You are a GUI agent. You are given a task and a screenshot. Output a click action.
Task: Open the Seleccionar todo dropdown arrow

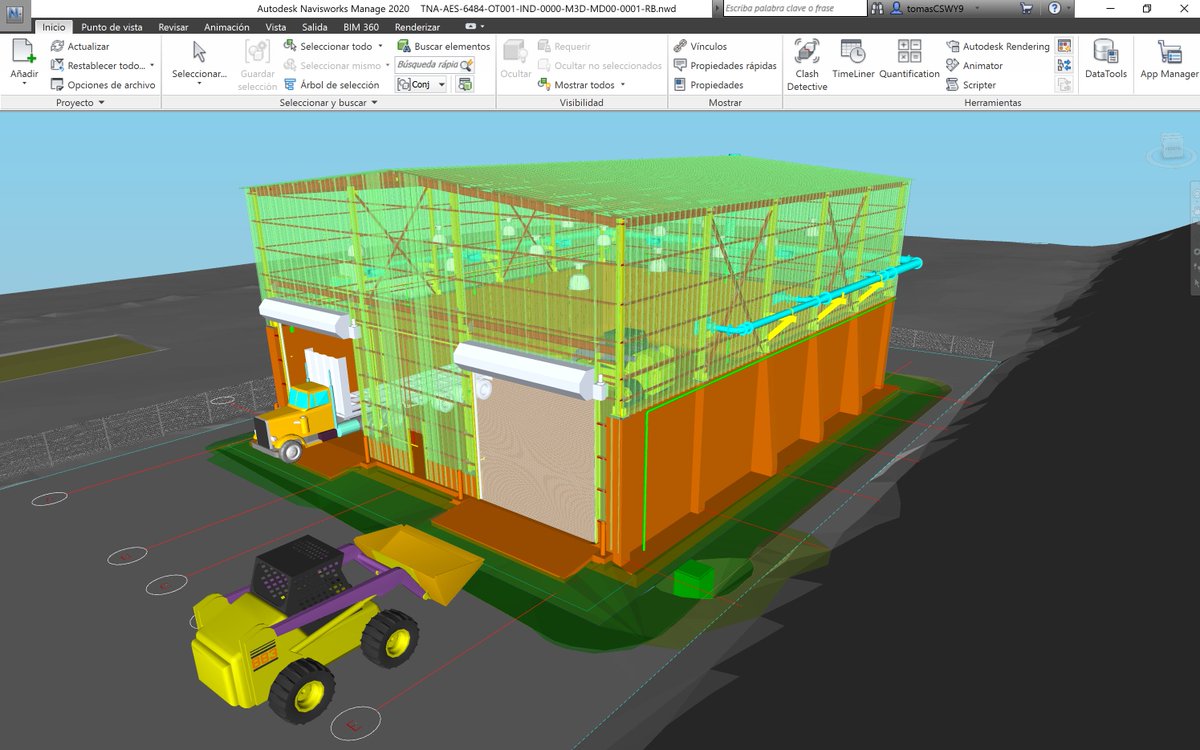[x=380, y=46]
